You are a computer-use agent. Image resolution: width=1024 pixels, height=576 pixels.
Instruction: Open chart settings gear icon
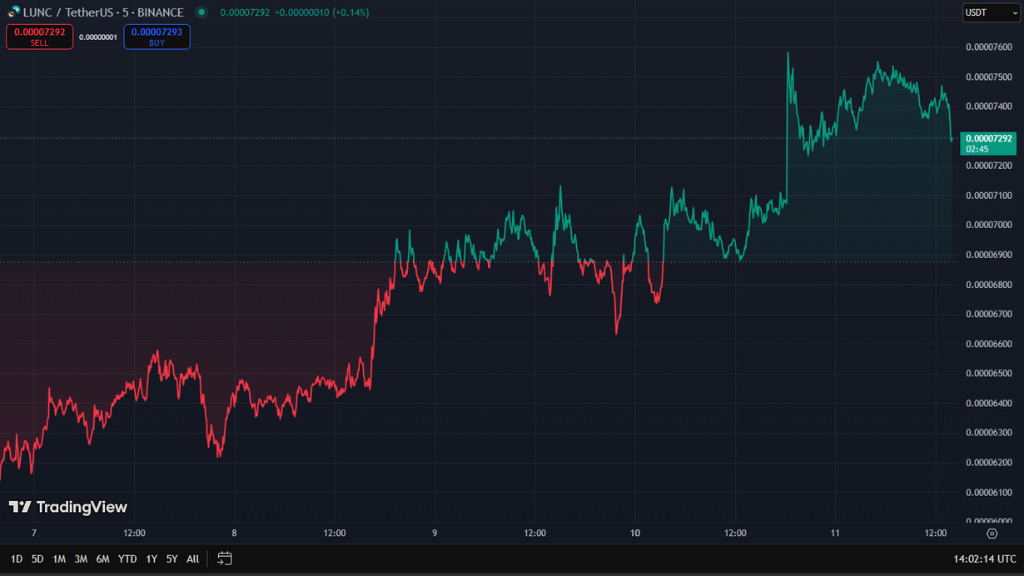click(992, 534)
